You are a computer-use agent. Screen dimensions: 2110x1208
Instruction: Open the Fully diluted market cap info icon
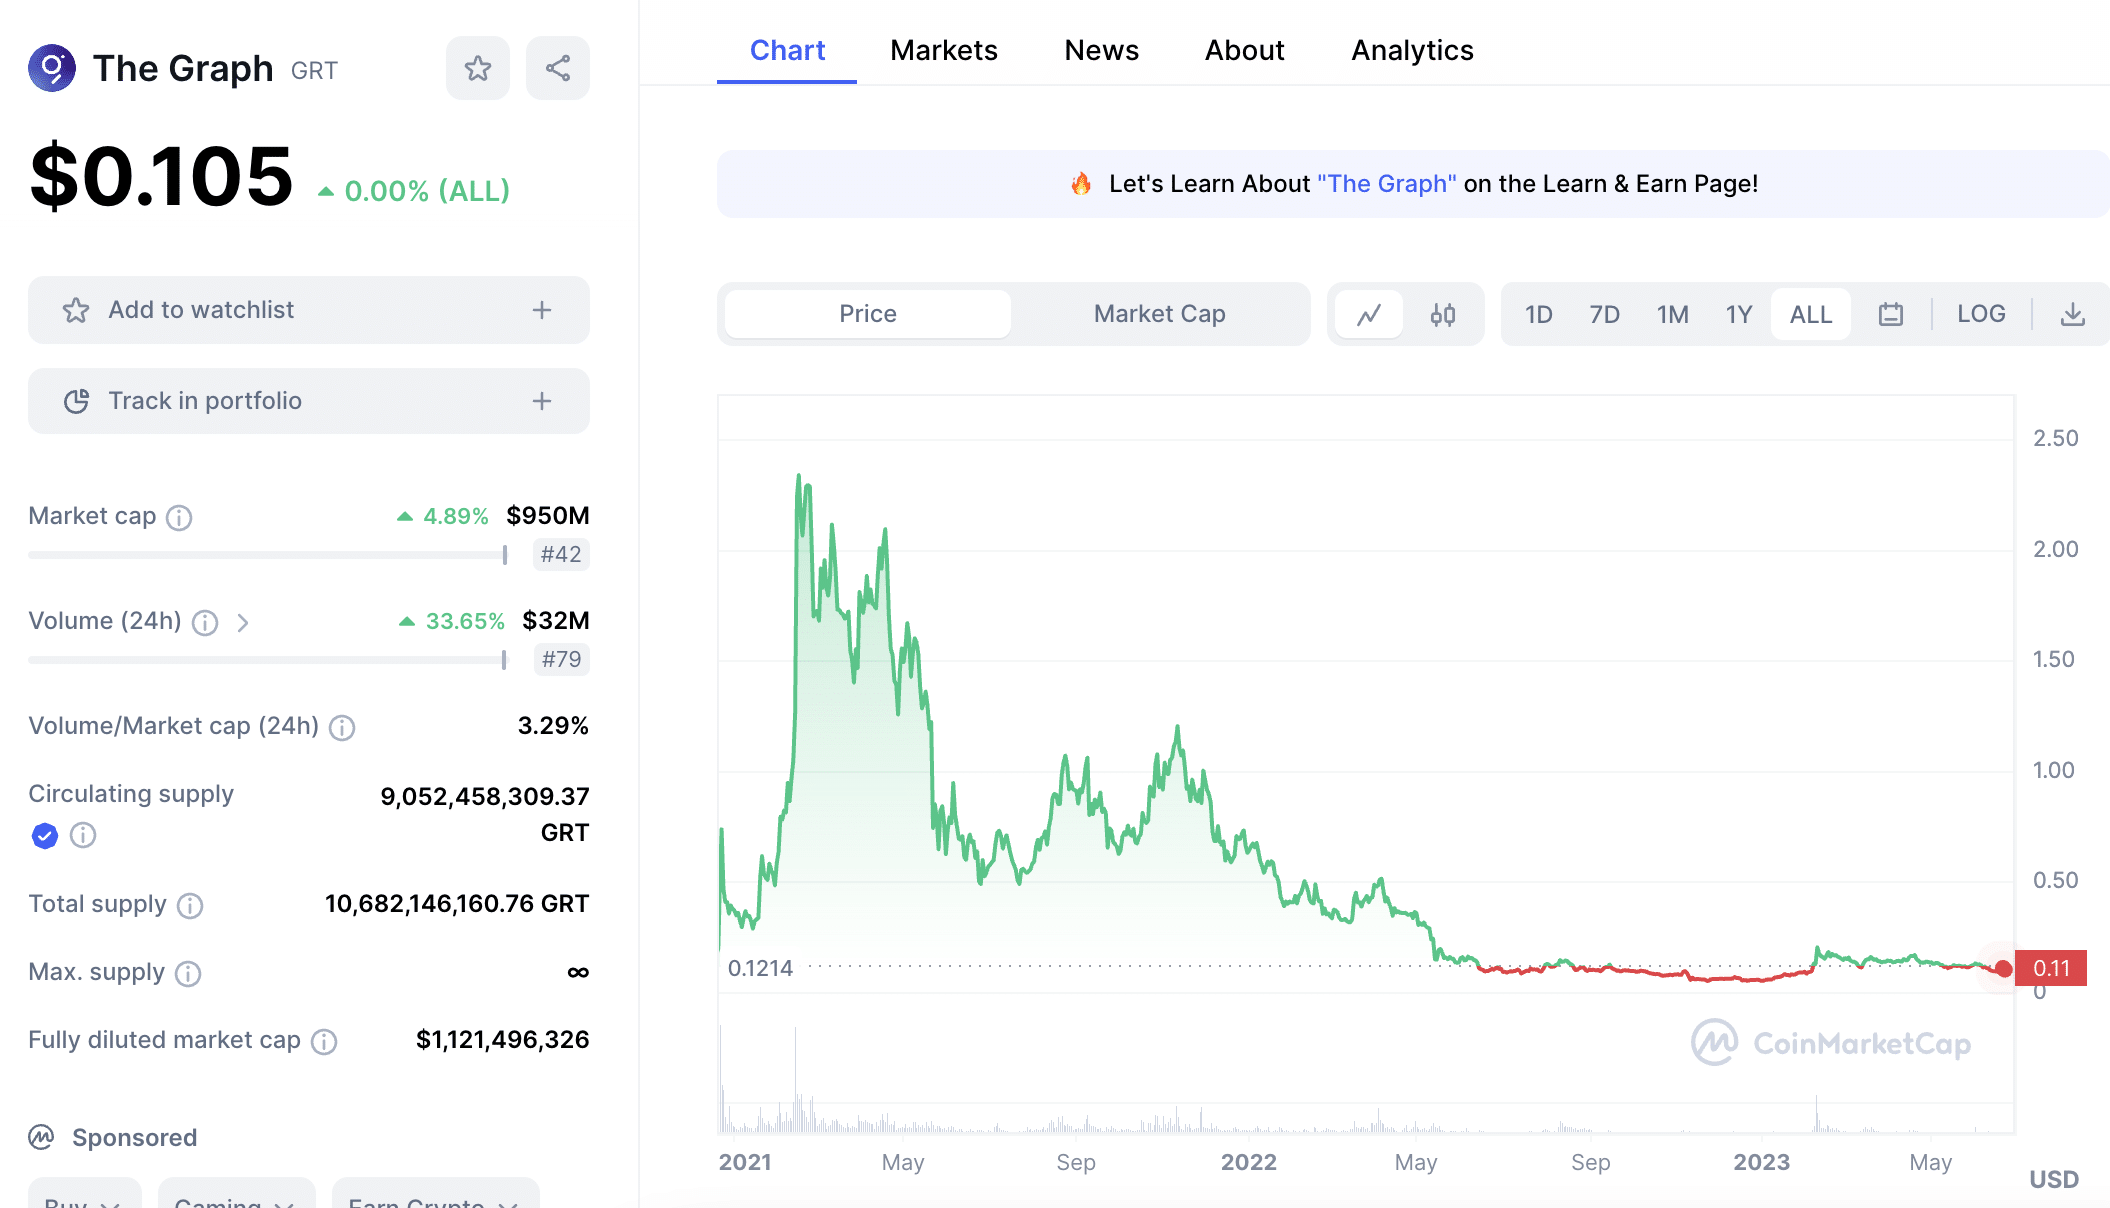click(x=324, y=1041)
